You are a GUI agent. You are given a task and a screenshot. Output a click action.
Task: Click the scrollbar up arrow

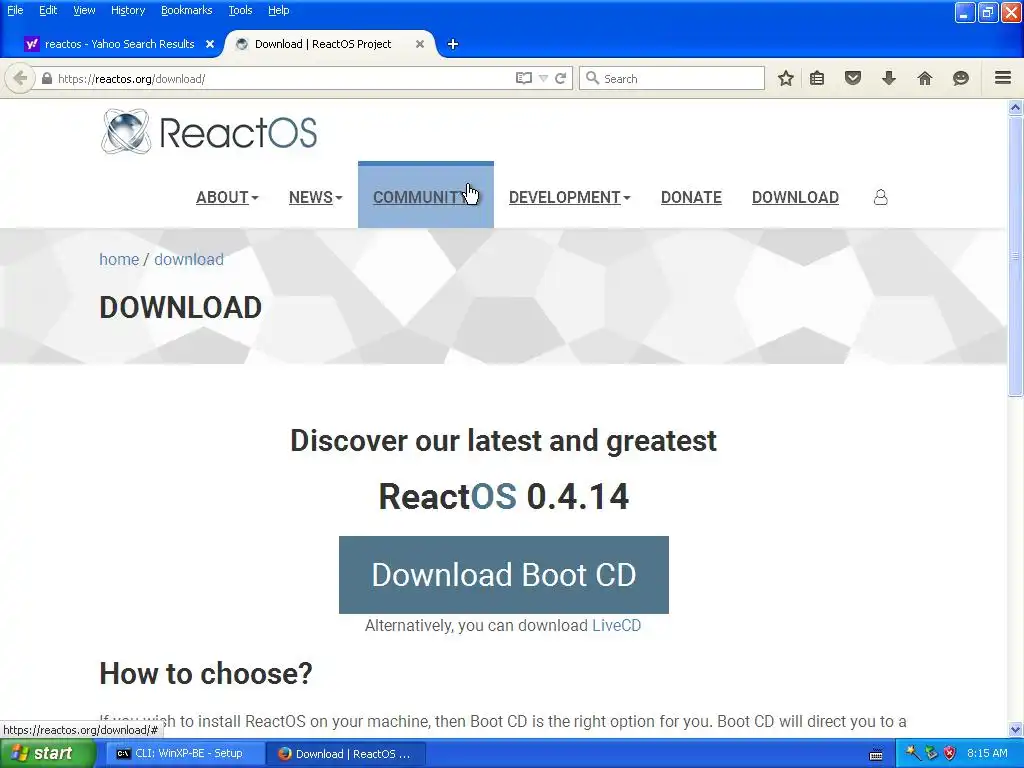(1016, 108)
